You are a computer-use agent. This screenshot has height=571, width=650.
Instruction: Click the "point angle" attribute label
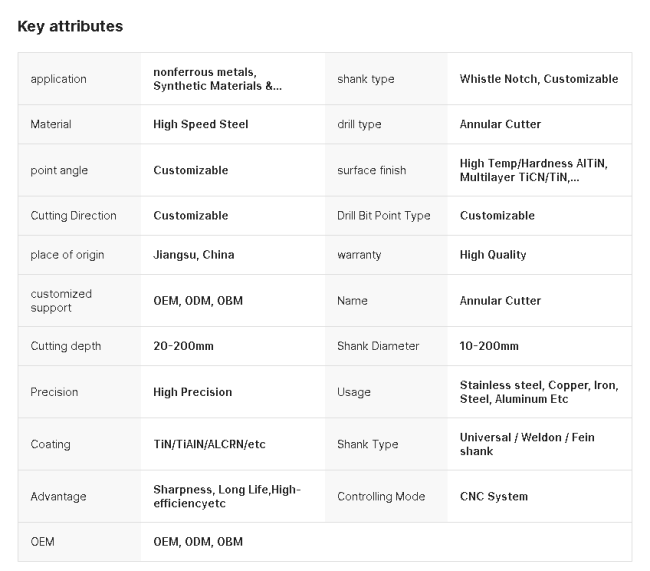[59, 170]
